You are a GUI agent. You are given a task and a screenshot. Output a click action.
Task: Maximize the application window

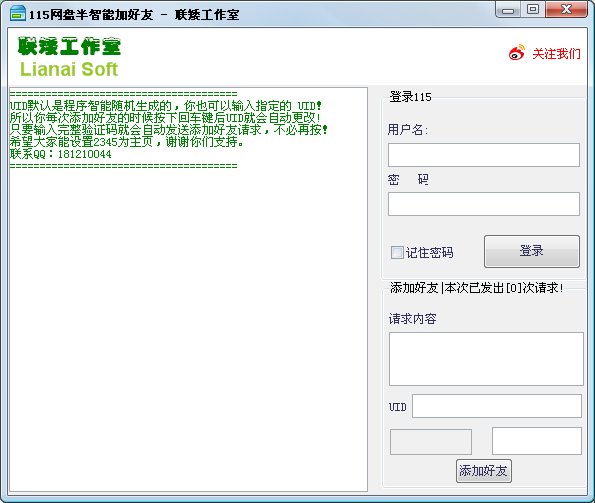[x=533, y=9]
